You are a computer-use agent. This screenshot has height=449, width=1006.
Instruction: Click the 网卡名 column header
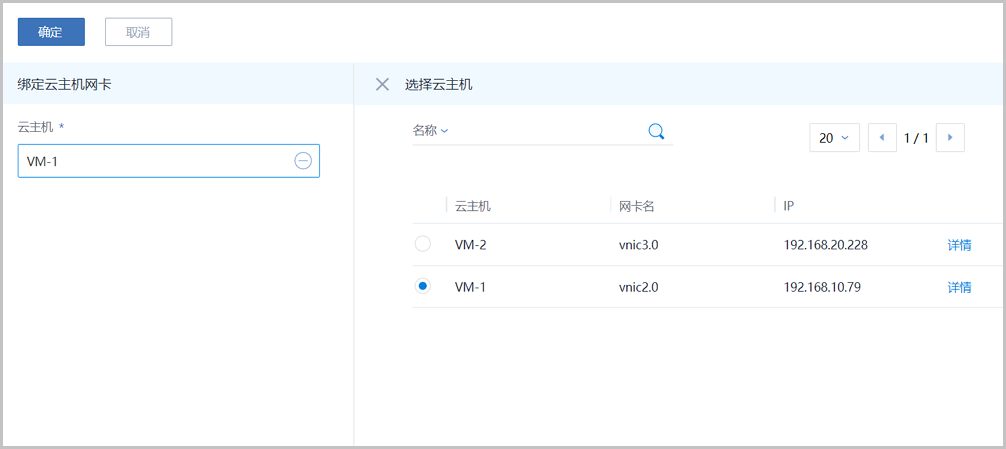click(x=636, y=206)
